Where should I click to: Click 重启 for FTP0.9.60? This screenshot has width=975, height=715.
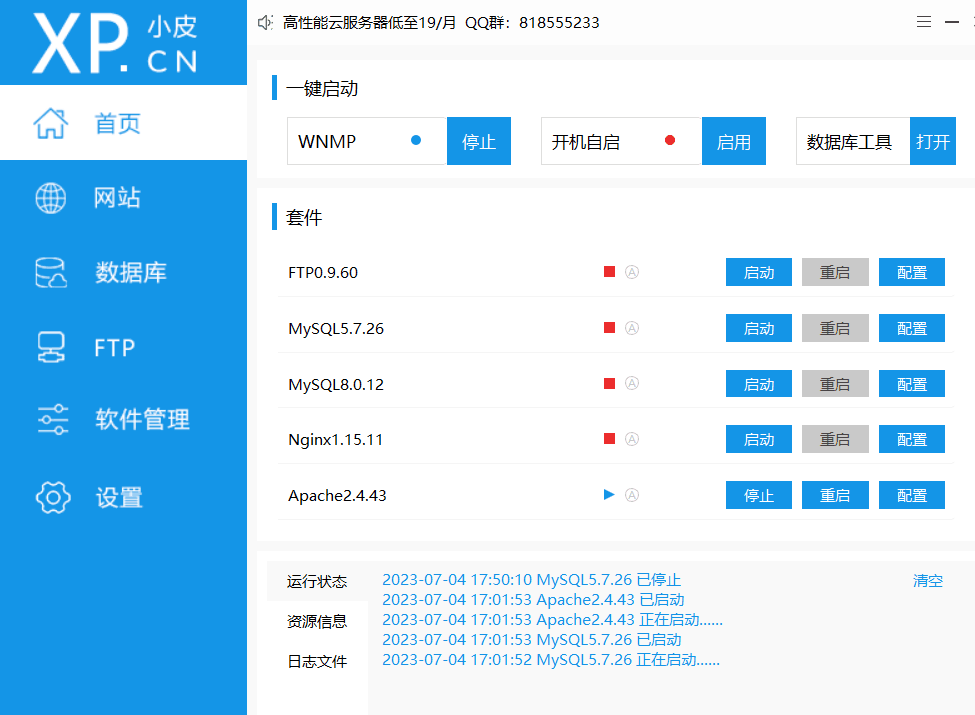pos(835,272)
